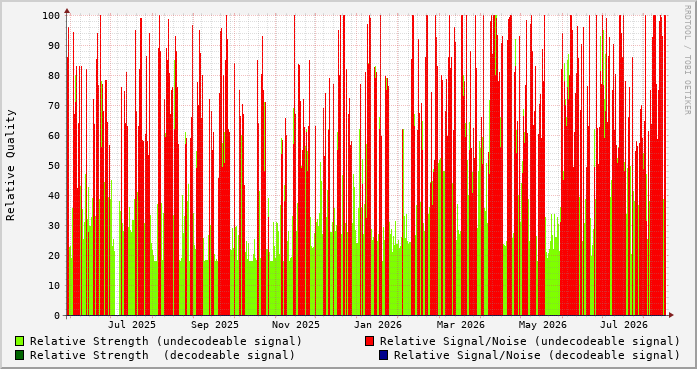
Task: Click the 100 value on the y-axis
Action: 51,16
